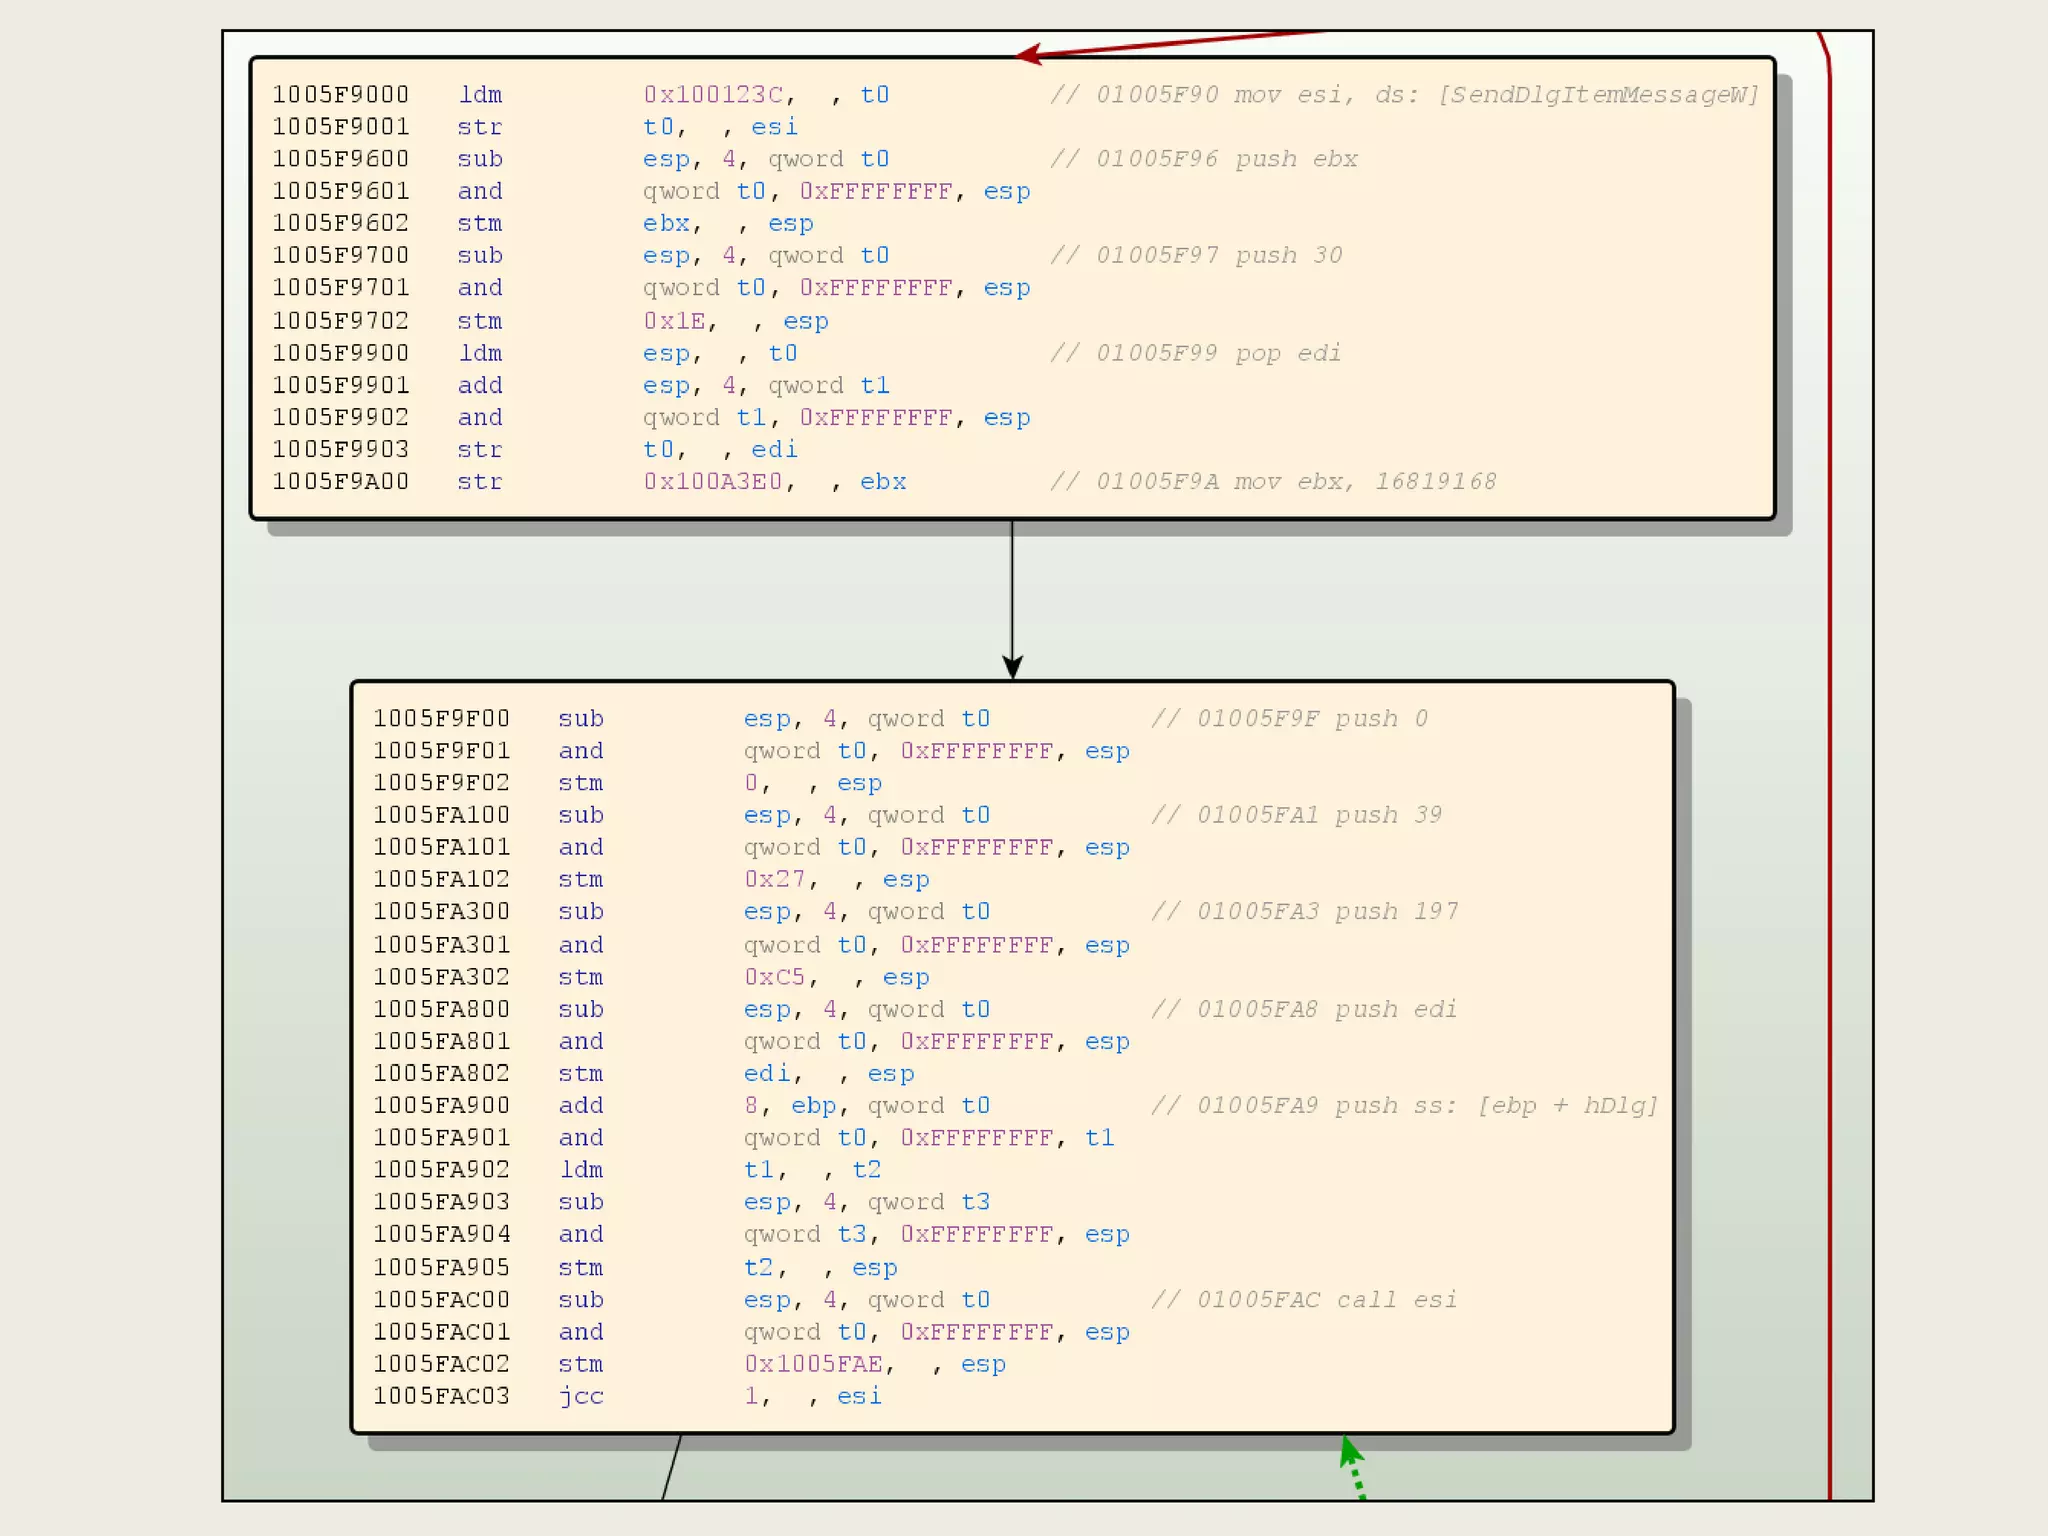This screenshot has width=2048, height=1536.
Task: Click the red arrowhead entering the top block
Action: tap(1030, 54)
